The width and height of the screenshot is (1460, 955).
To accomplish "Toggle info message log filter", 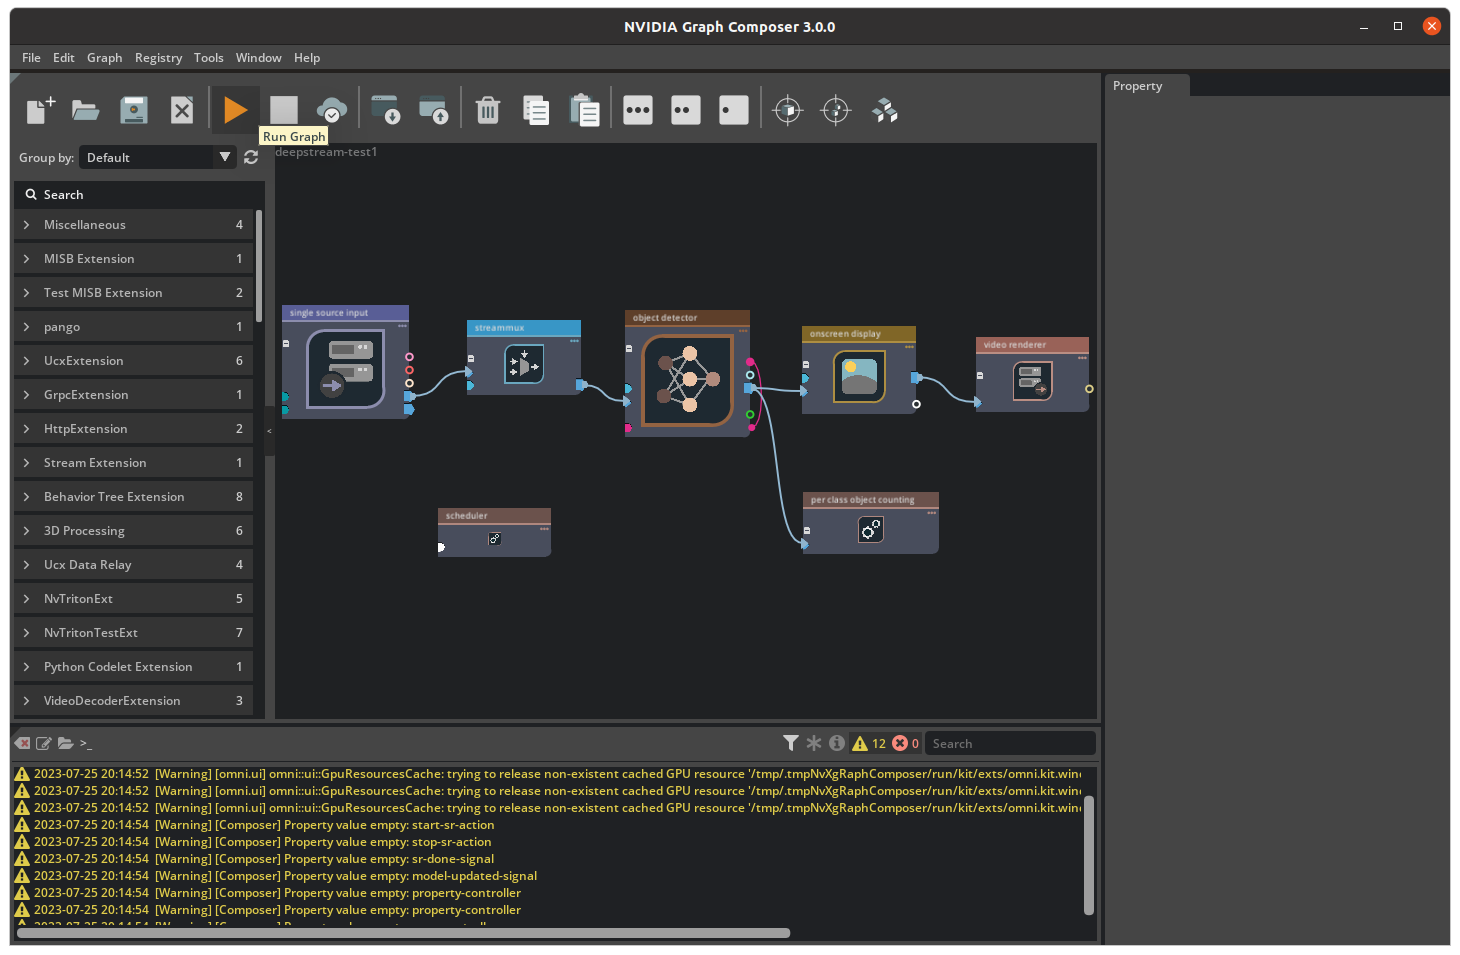I will [837, 743].
